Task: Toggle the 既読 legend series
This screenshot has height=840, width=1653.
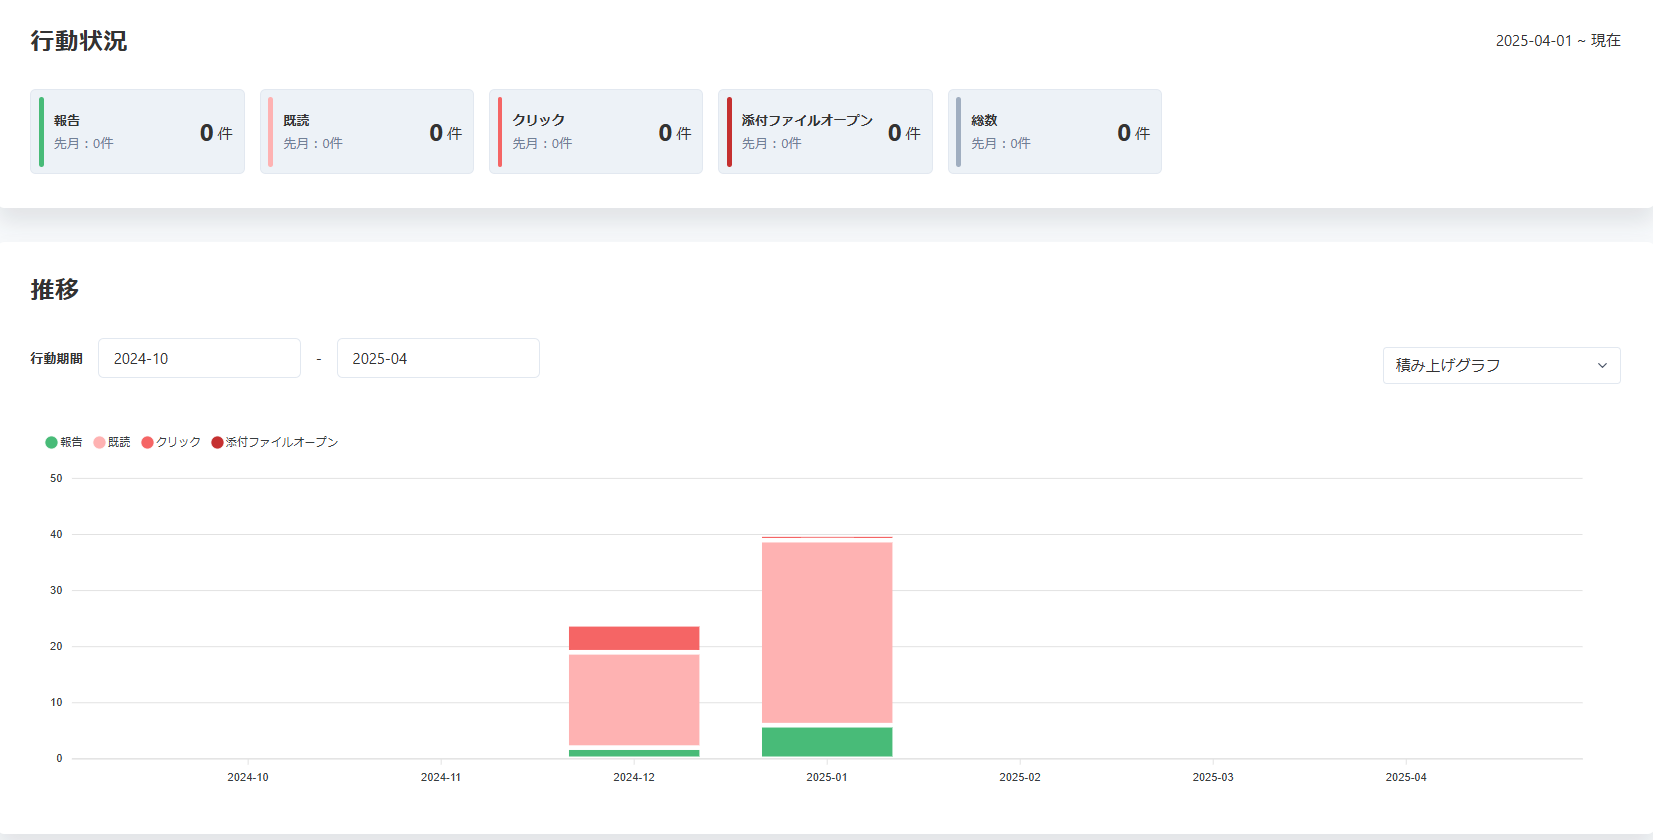Action: coord(112,442)
